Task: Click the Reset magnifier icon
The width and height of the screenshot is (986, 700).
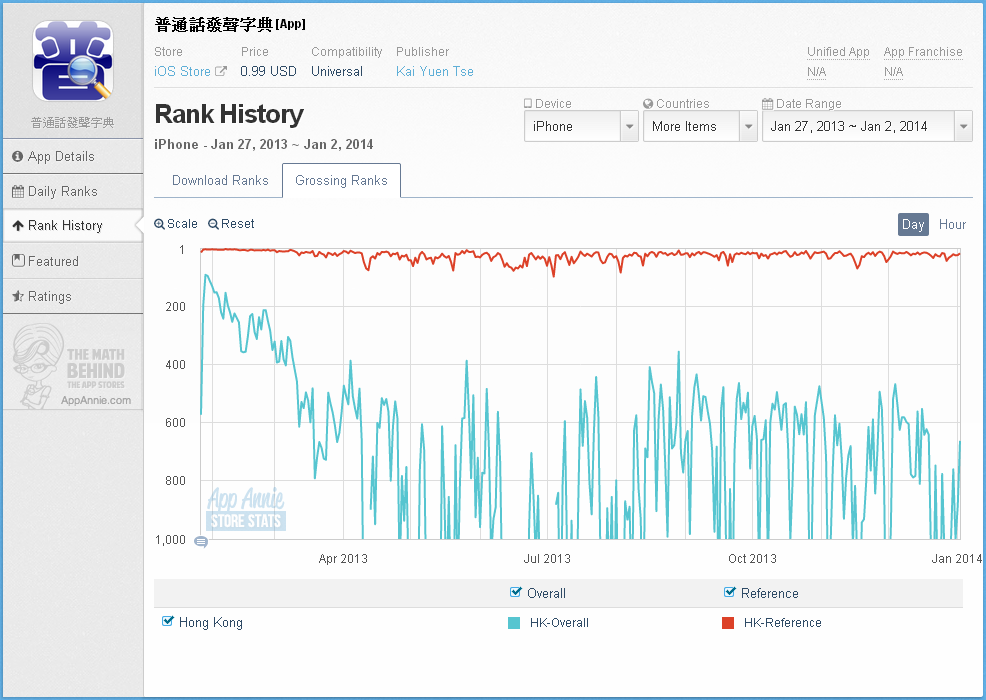Action: (213, 225)
